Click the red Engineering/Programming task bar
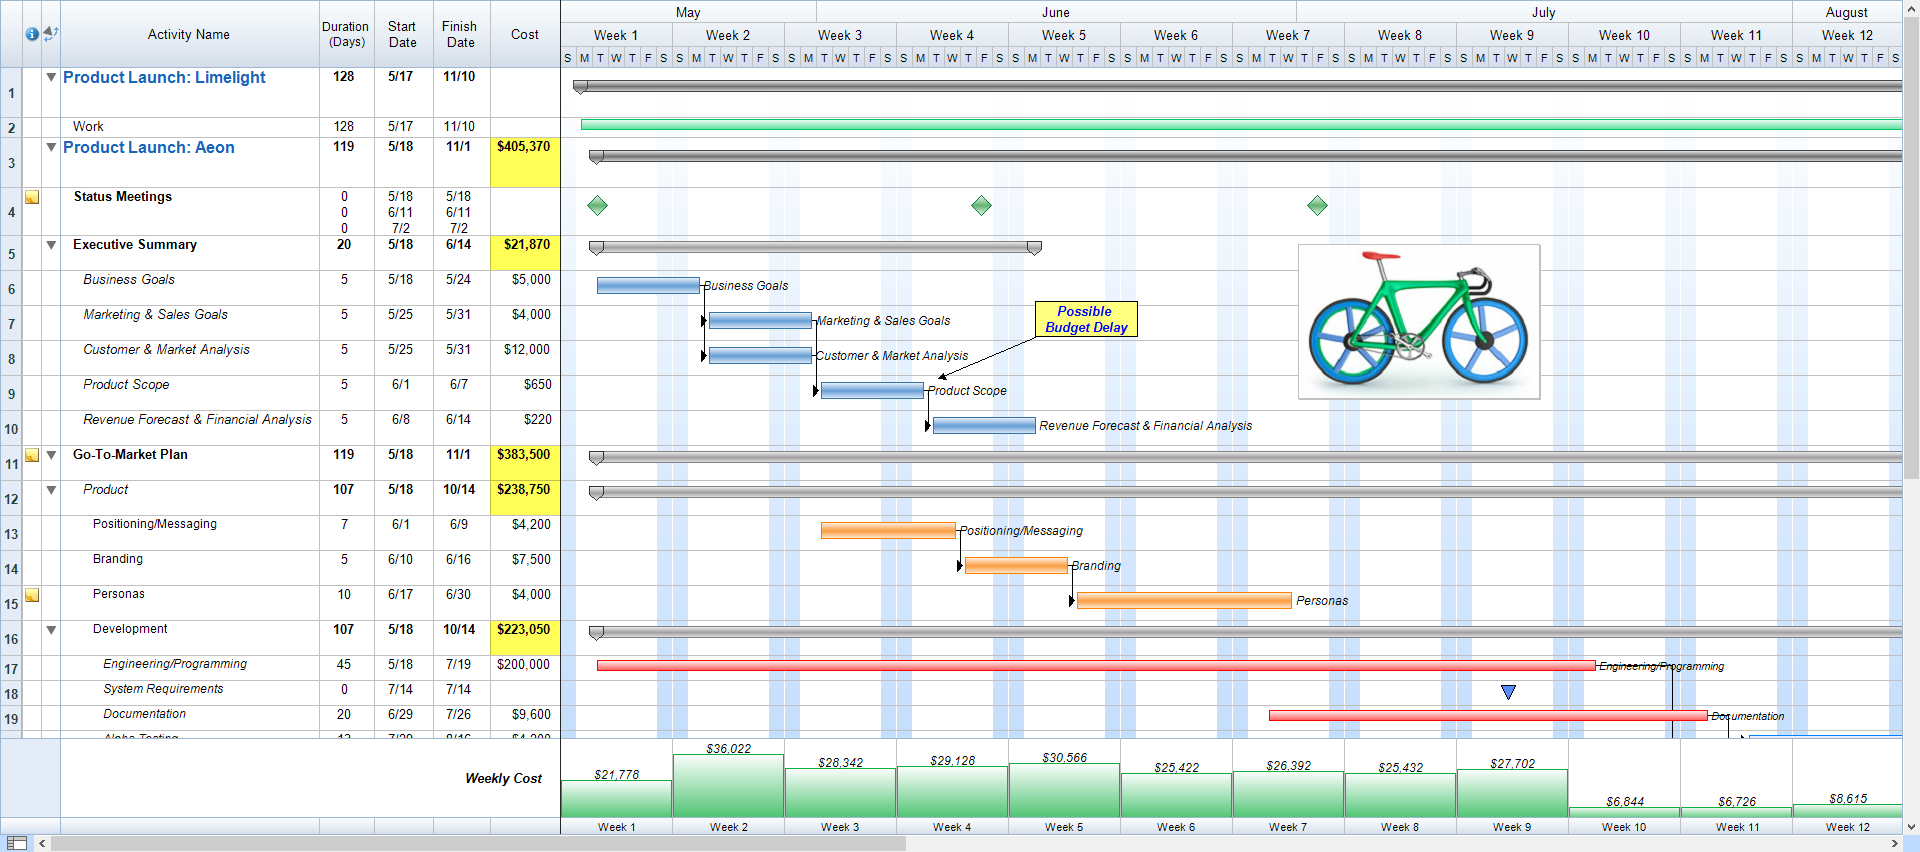1920x852 pixels. point(1095,666)
